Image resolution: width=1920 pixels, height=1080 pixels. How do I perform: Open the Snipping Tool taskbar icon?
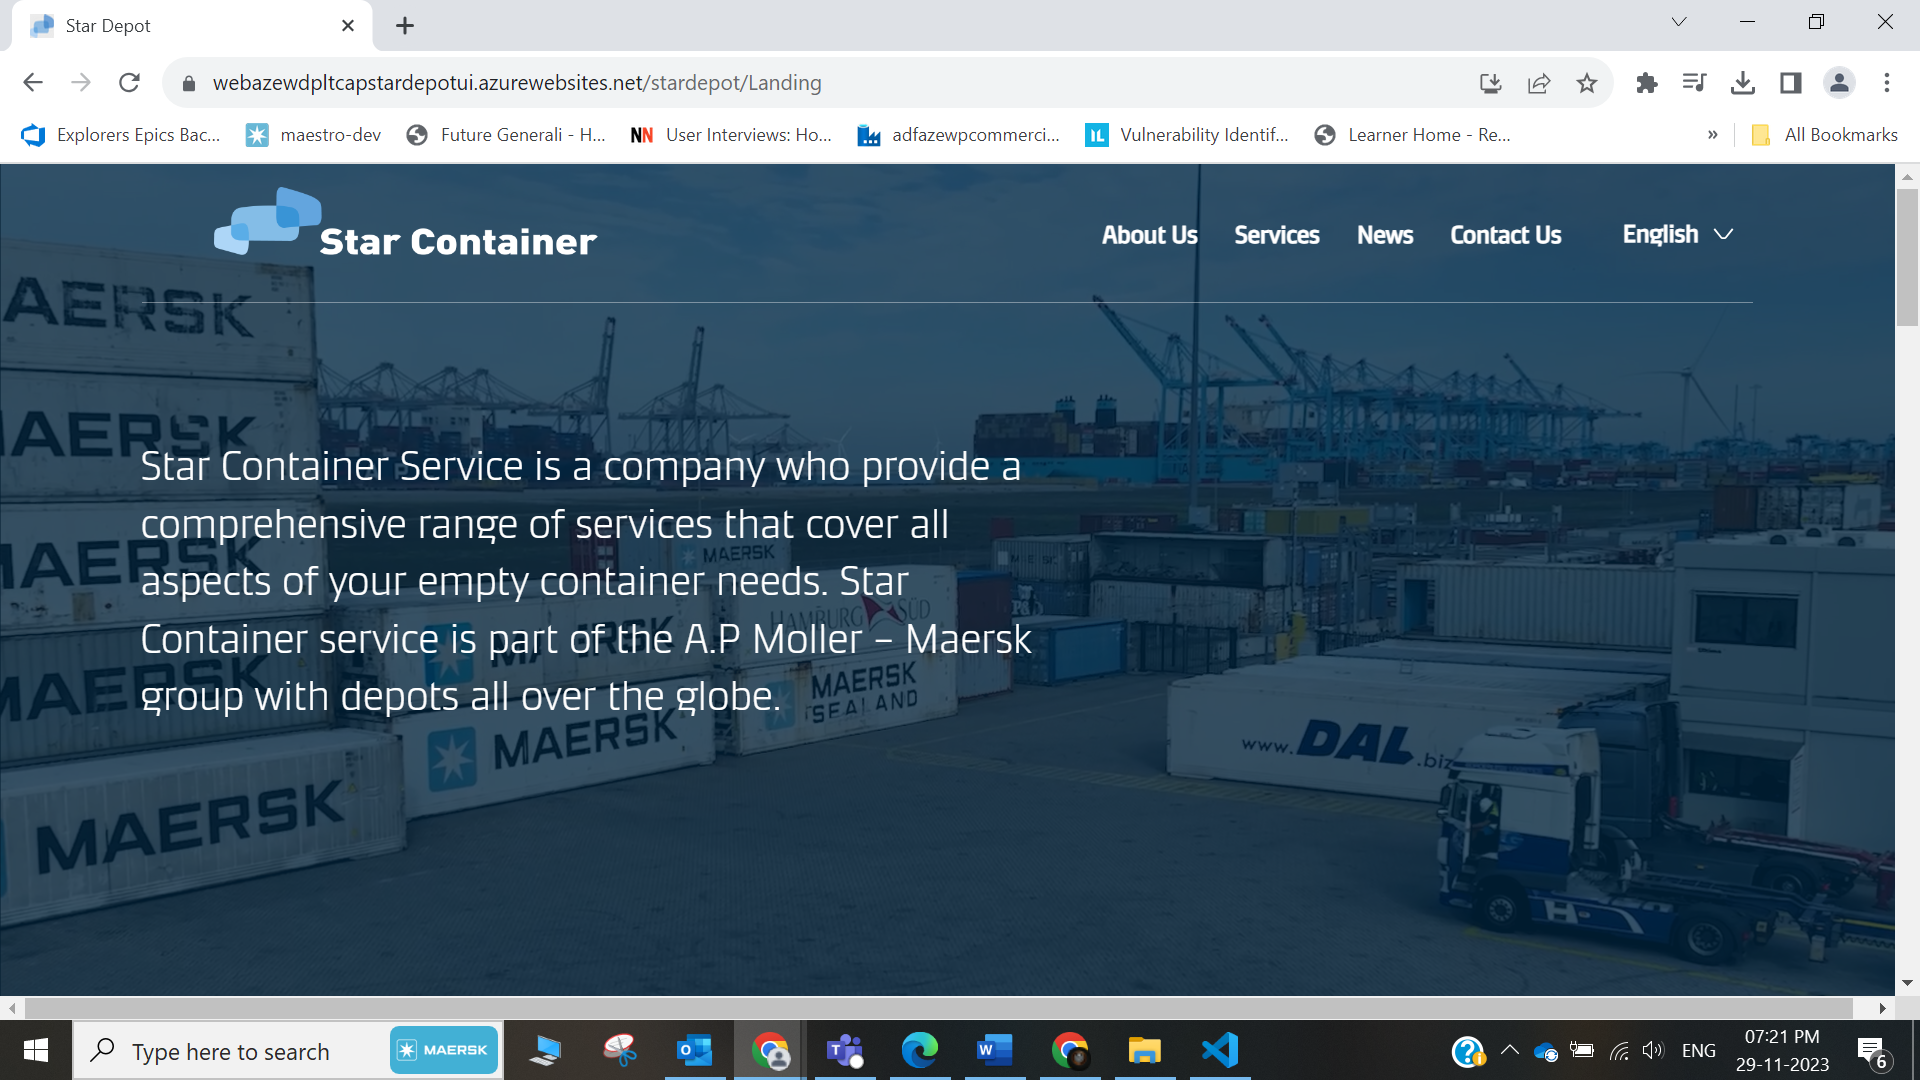[x=620, y=1050]
